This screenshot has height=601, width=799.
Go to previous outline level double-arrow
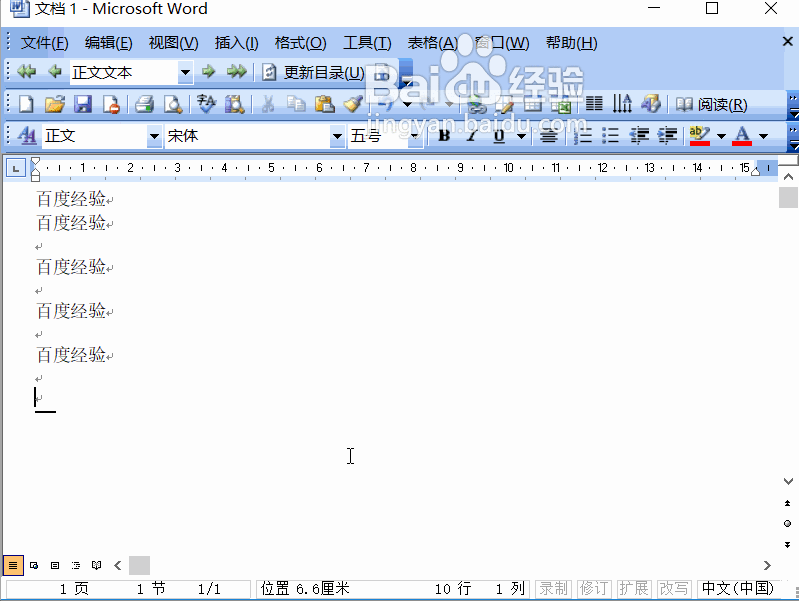[x=26, y=71]
